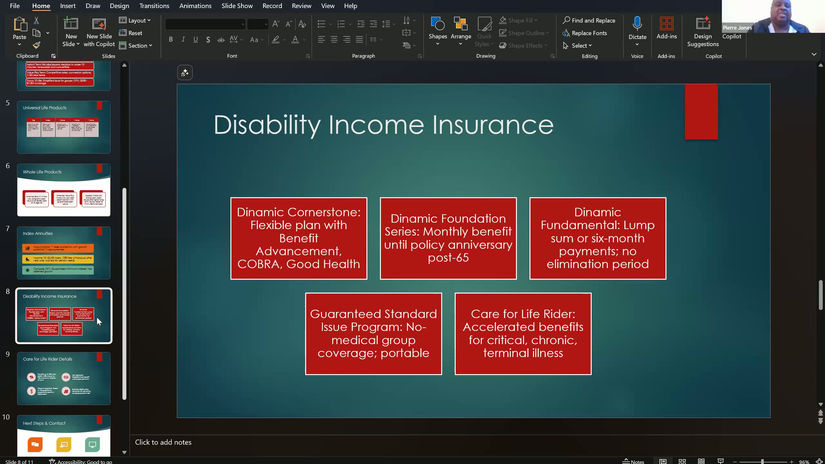Open Design Suggestions
825x464 pixels.
click(702, 32)
